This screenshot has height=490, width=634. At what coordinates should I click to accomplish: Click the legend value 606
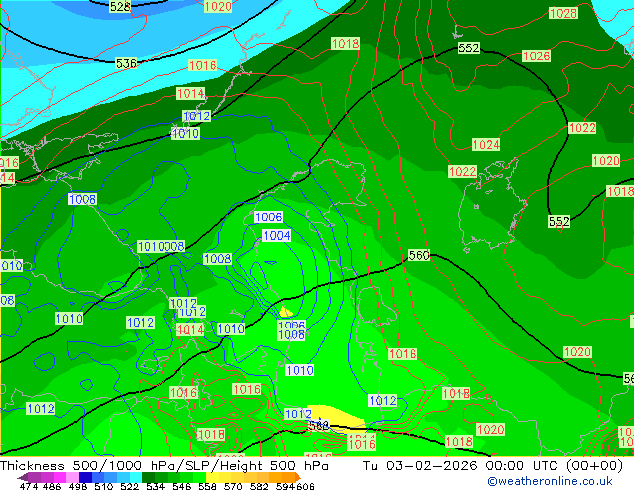click(x=305, y=486)
